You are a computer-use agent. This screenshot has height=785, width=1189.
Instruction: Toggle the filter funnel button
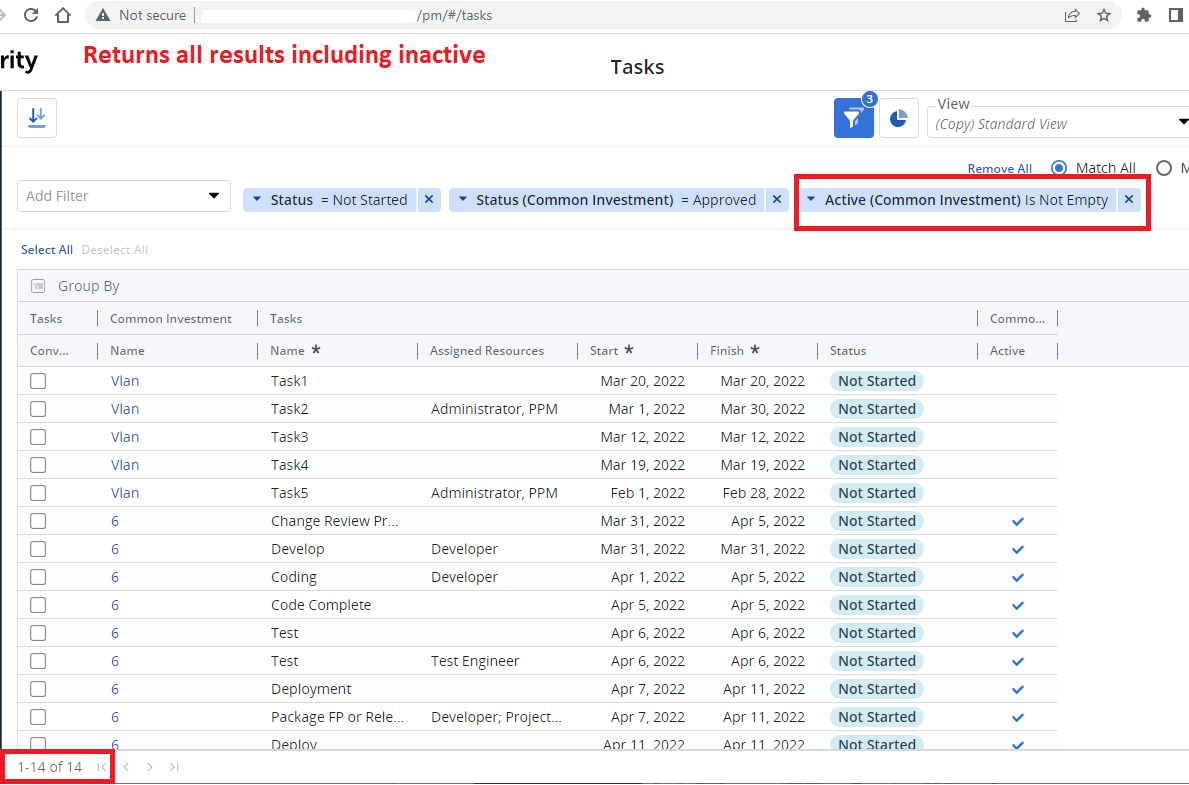click(852, 118)
